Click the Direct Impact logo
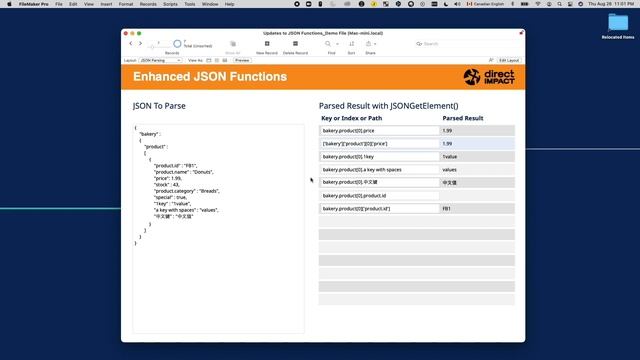640x360 pixels. (x=489, y=77)
